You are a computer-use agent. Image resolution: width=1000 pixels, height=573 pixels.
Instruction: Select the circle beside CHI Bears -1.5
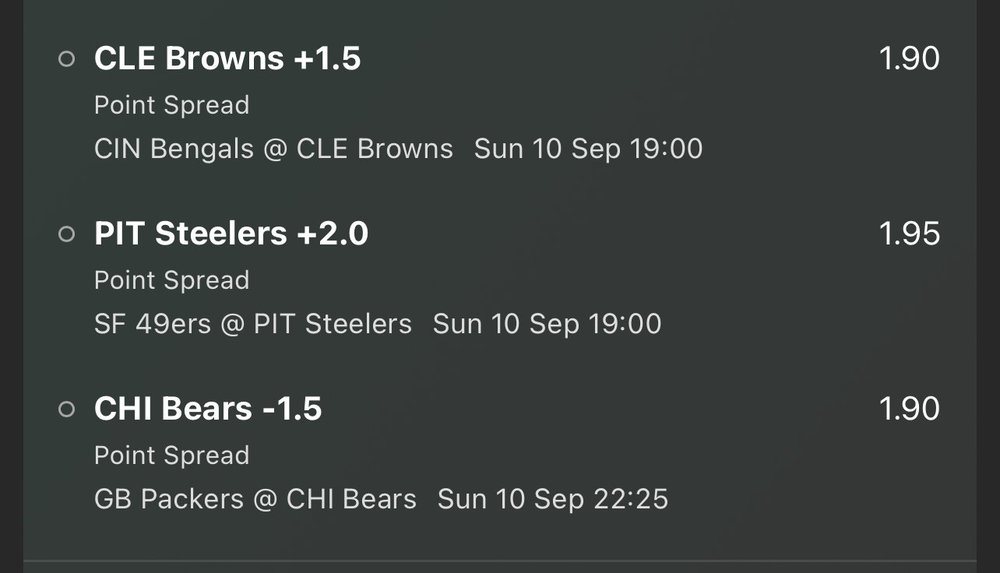coord(67,409)
